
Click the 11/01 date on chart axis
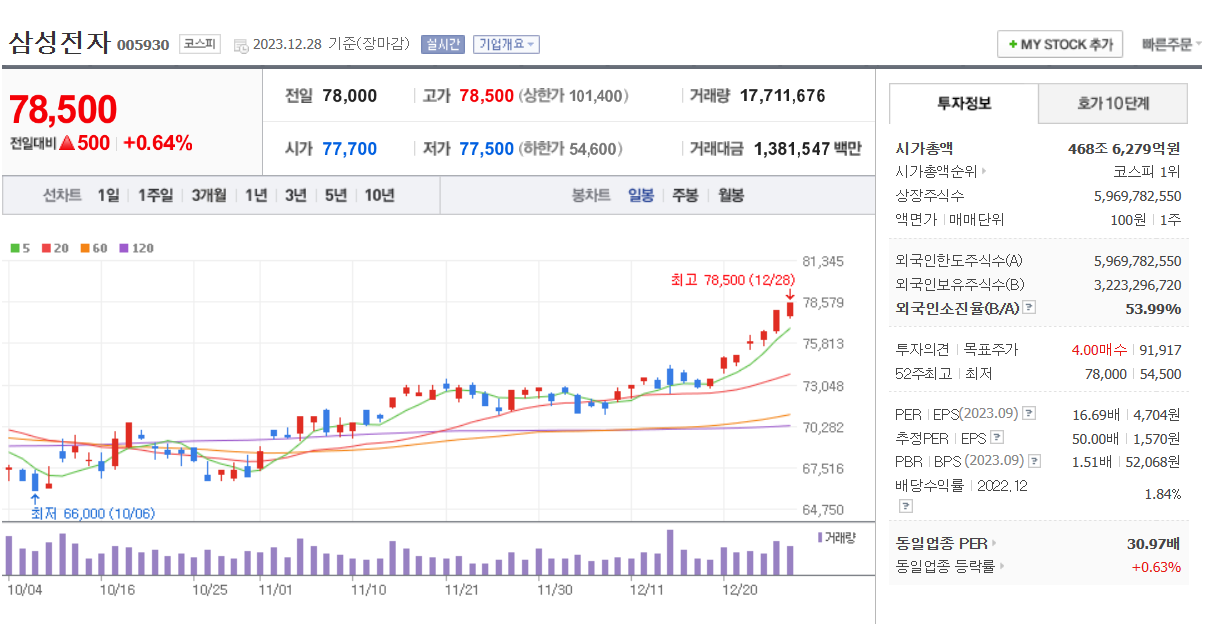tap(274, 590)
